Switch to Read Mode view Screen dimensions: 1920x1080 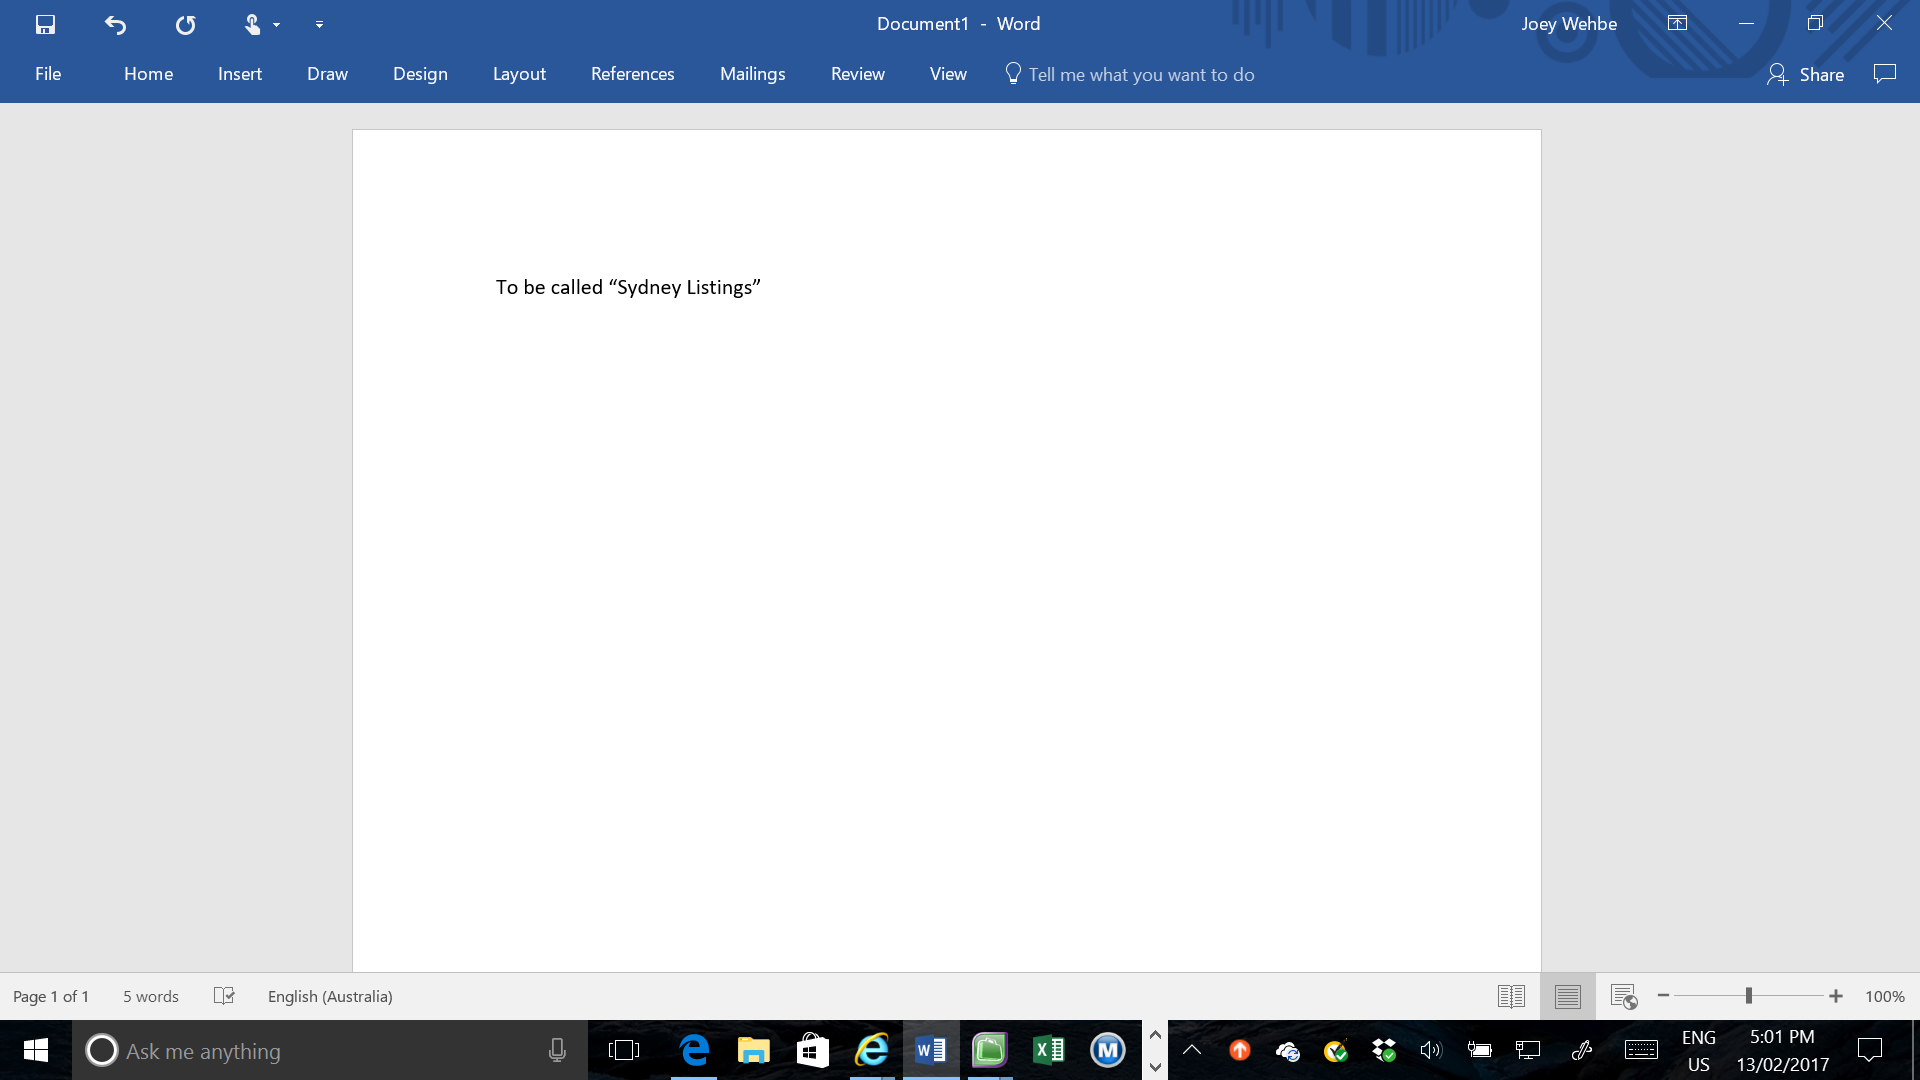[1511, 996]
